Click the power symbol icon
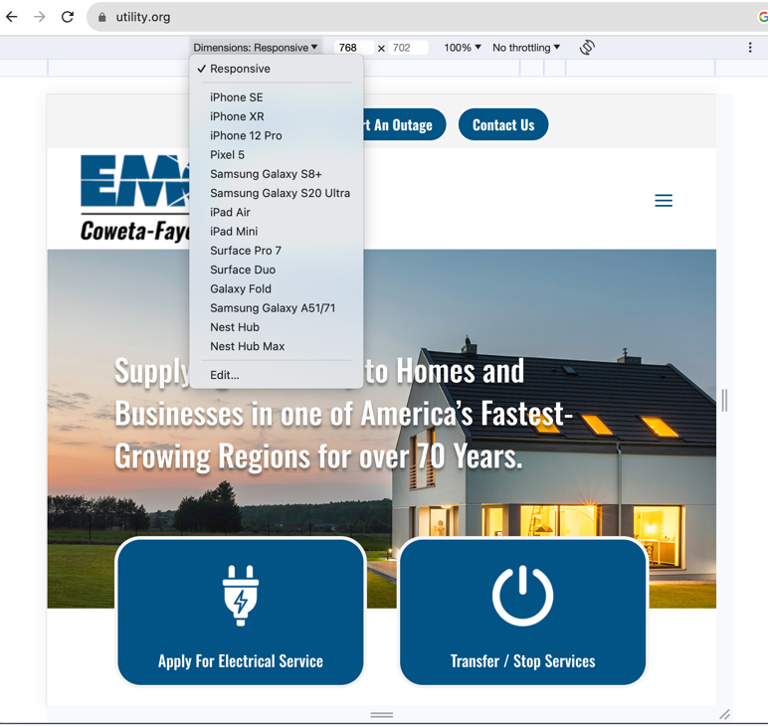 click(522, 595)
